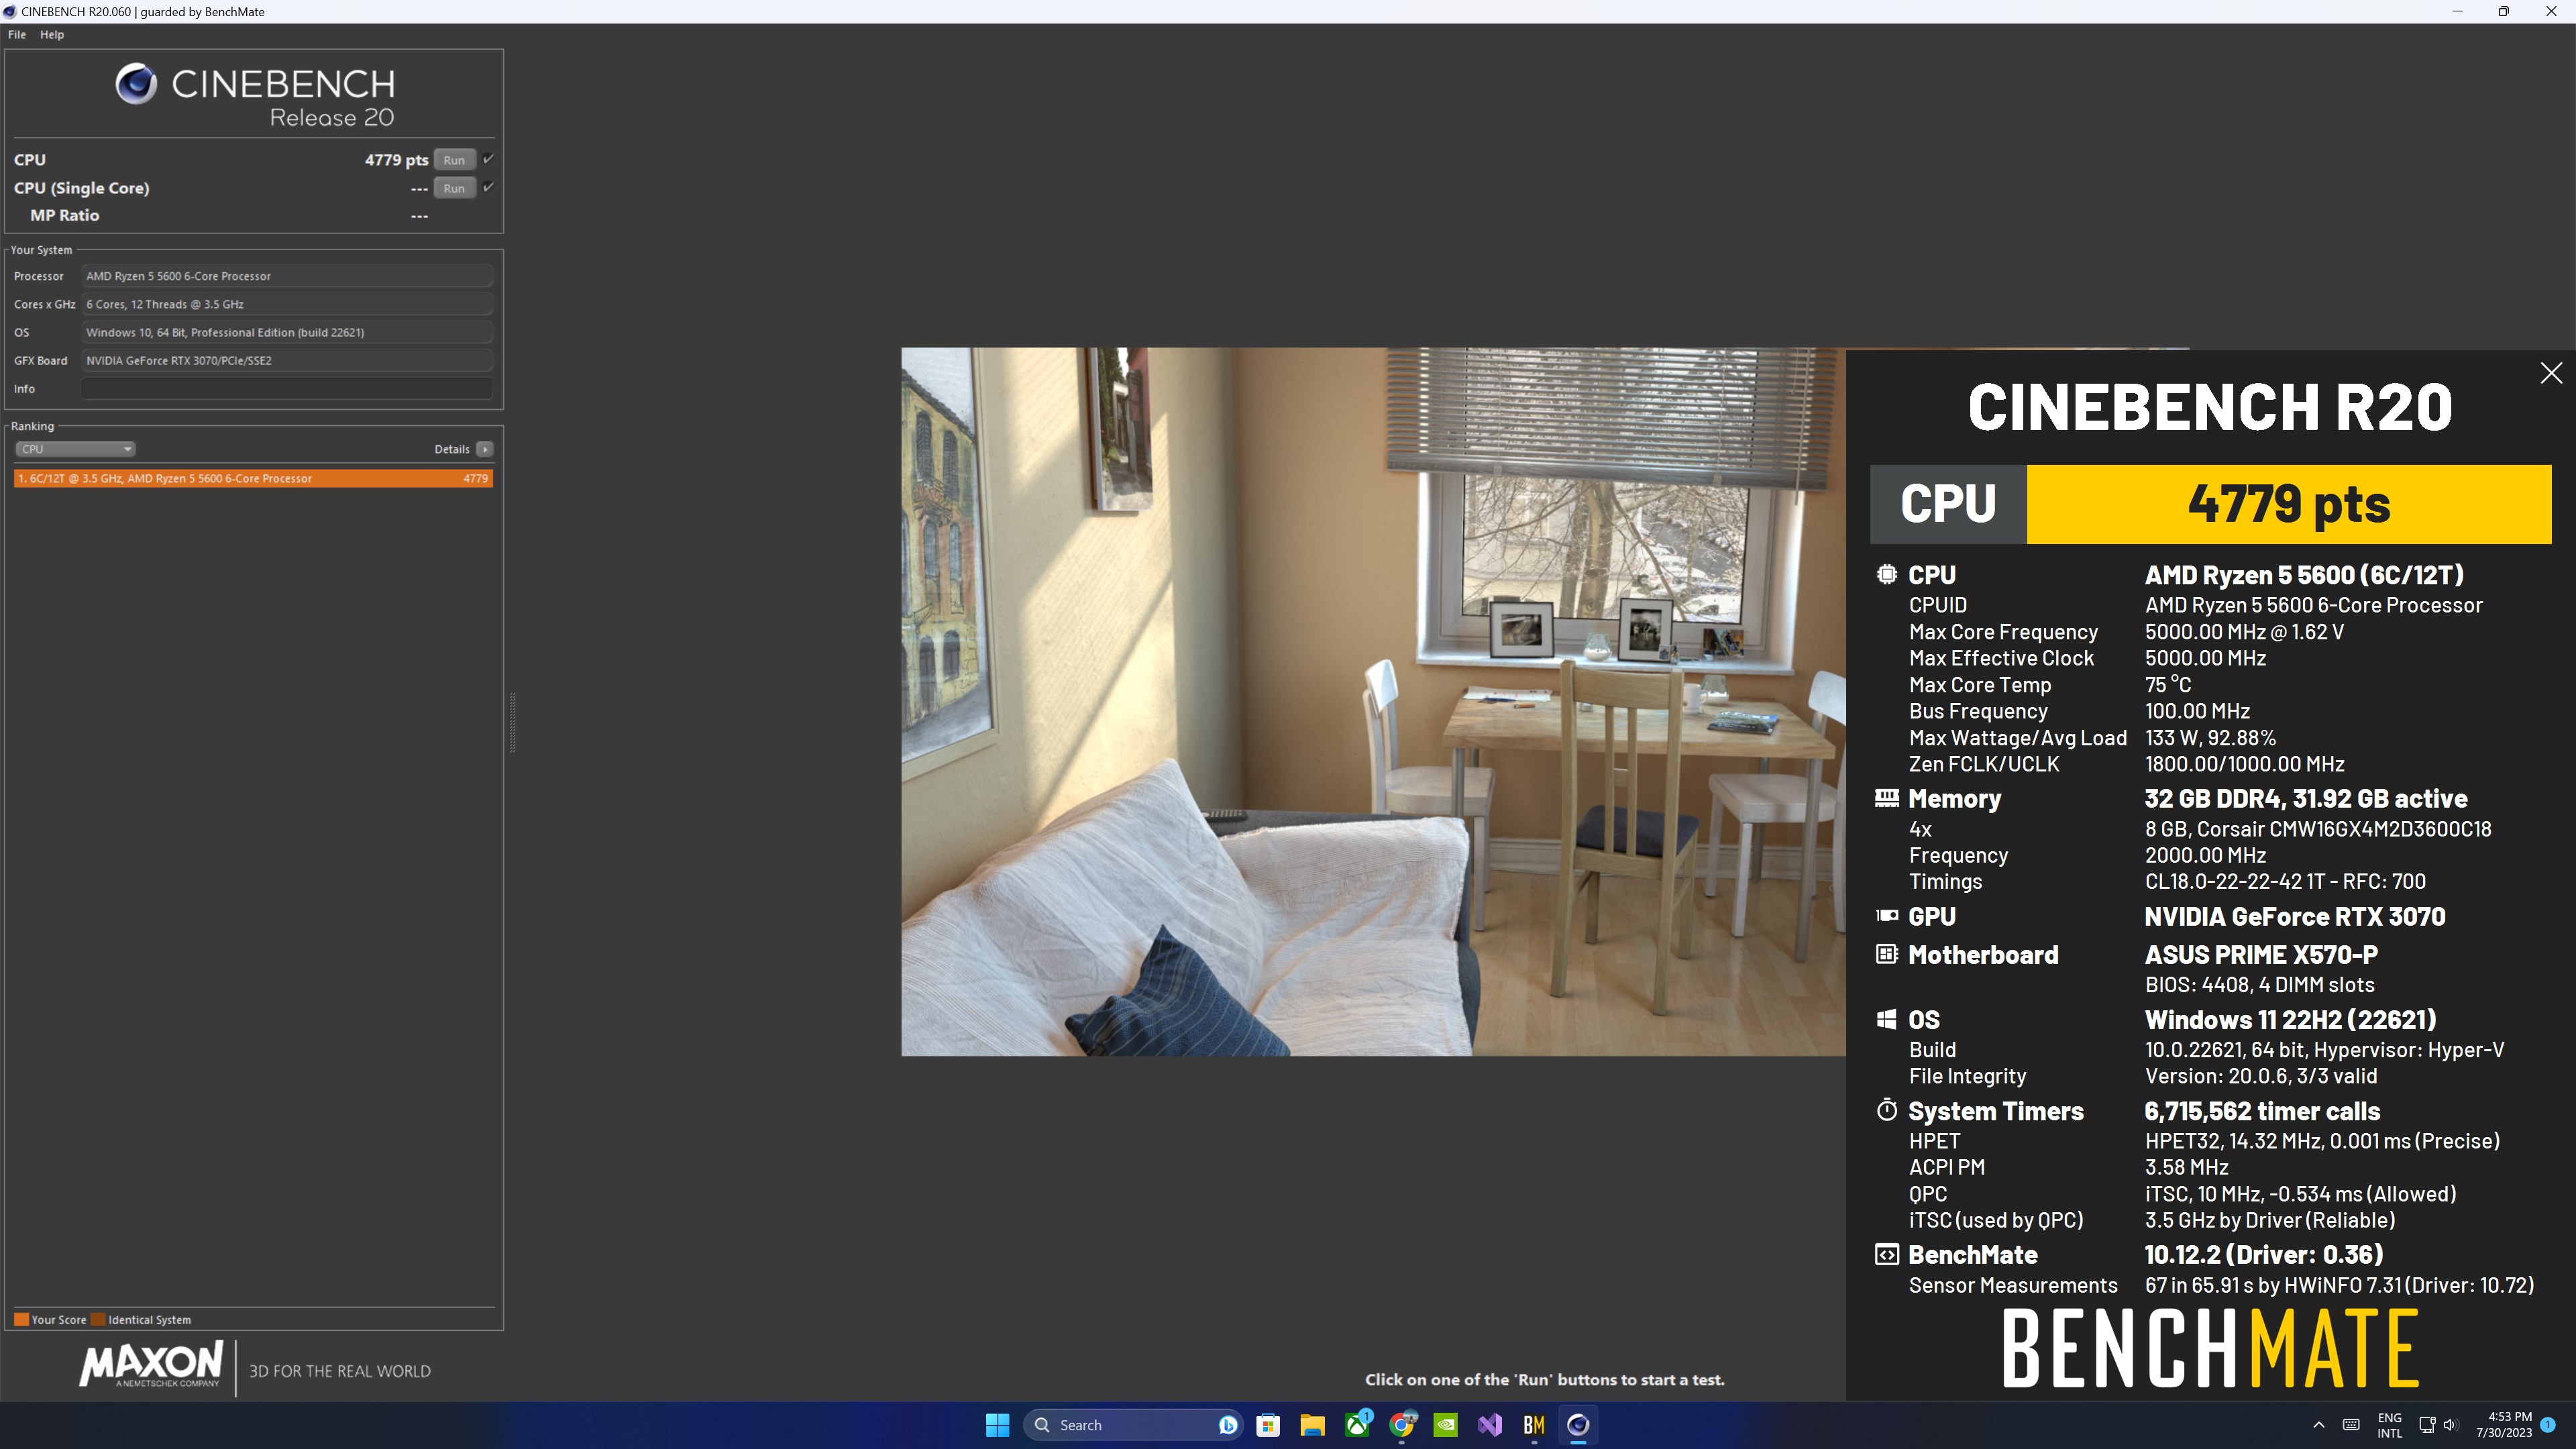Viewport: 2576px width, 1449px height.
Task: Click the ASUS PRIME X570-P motherboard text
Action: coord(2261,955)
